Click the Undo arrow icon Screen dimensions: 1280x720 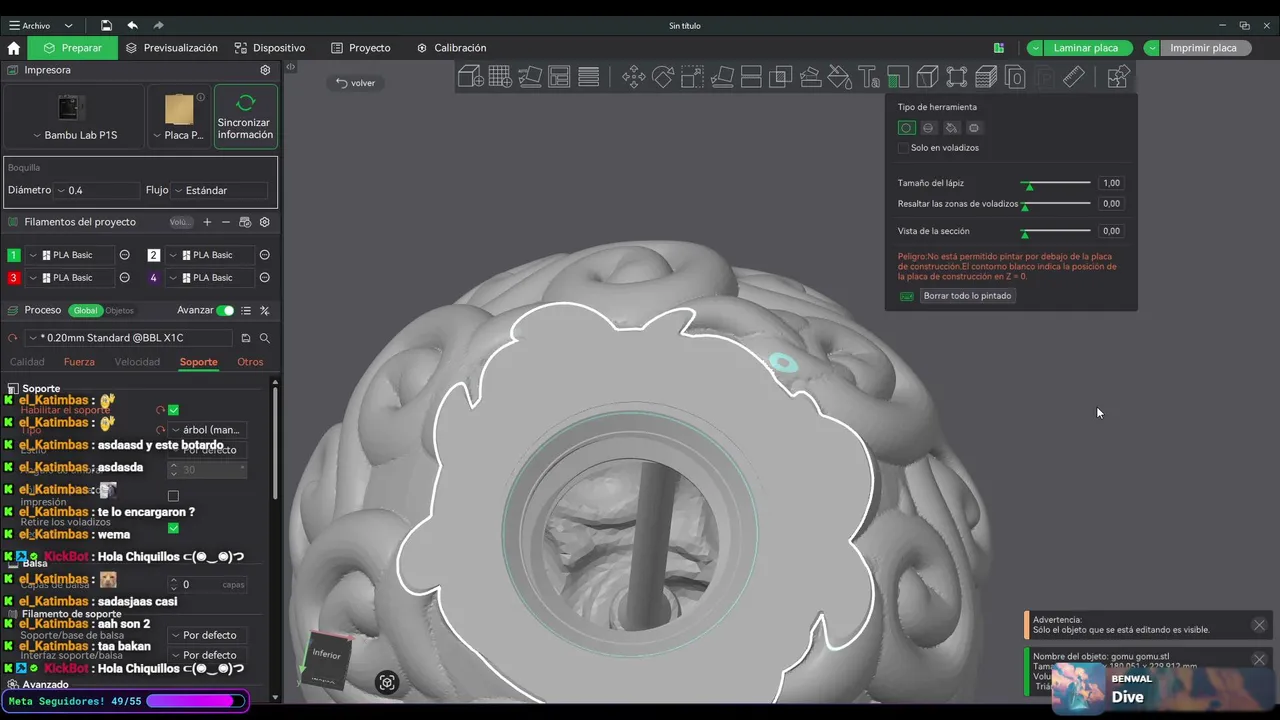point(132,25)
